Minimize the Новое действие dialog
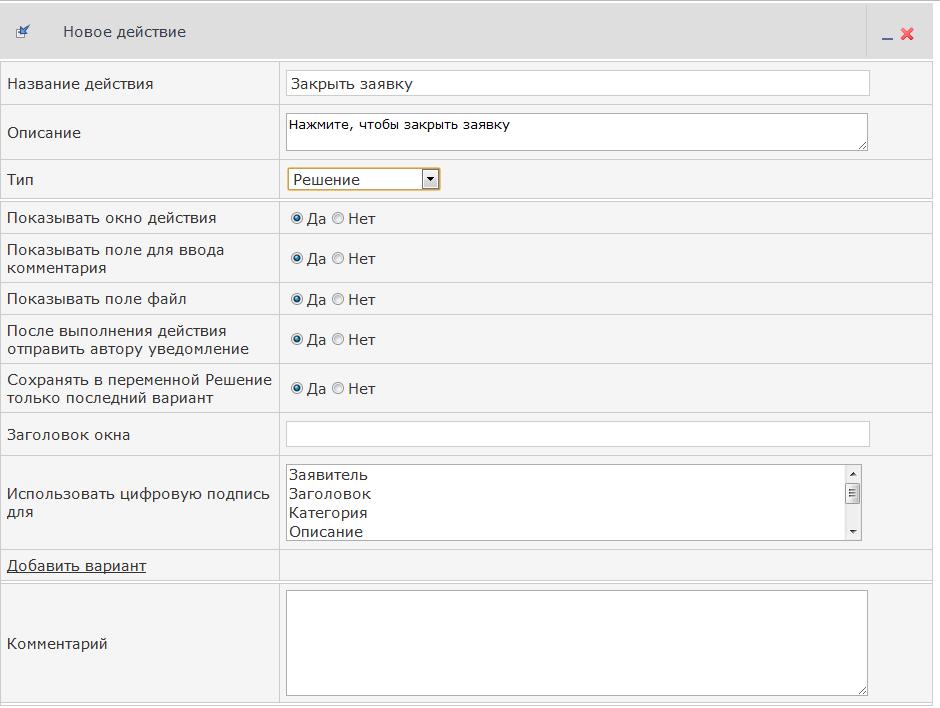Viewport: 940px width, 708px height. click(x=887, y=38)
